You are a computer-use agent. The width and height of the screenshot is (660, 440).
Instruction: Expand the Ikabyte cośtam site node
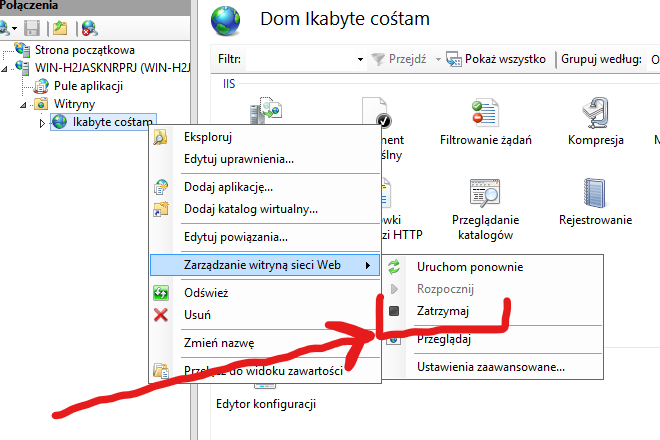[41, 123]
